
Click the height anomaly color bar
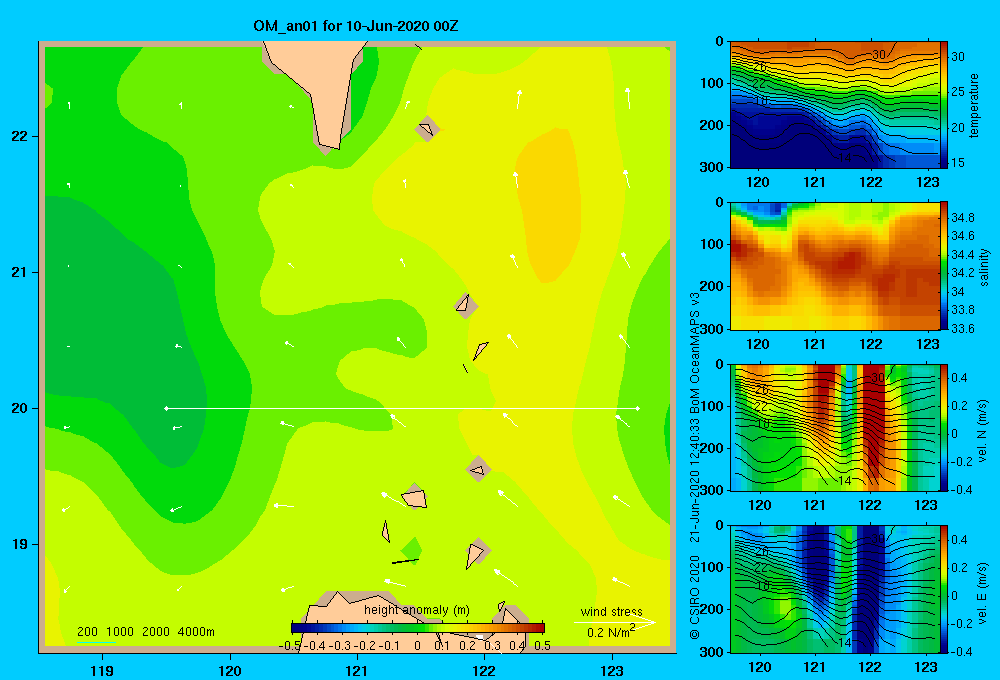[418, 628]
